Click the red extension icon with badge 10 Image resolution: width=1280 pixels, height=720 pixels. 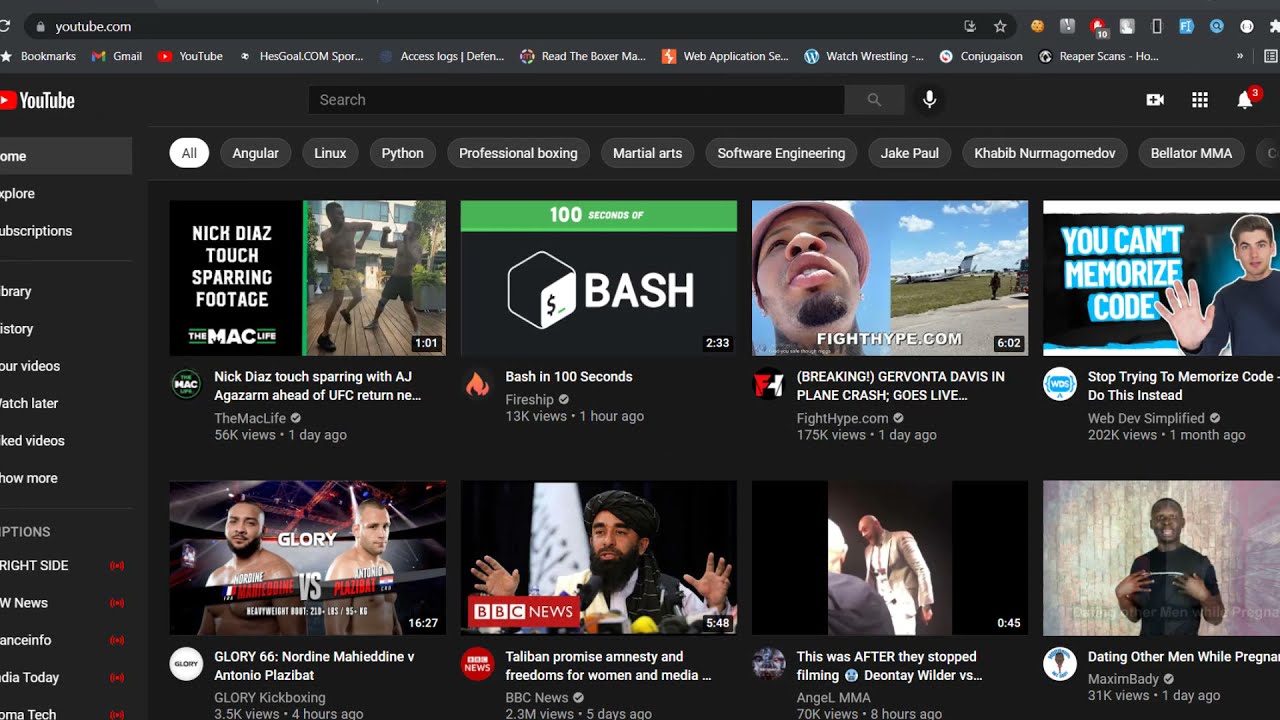(1098, 27)
